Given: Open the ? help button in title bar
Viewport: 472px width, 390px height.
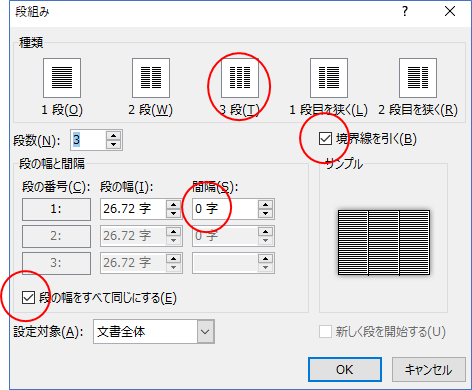Looking at the screenshot, I should tap(405, 12).
